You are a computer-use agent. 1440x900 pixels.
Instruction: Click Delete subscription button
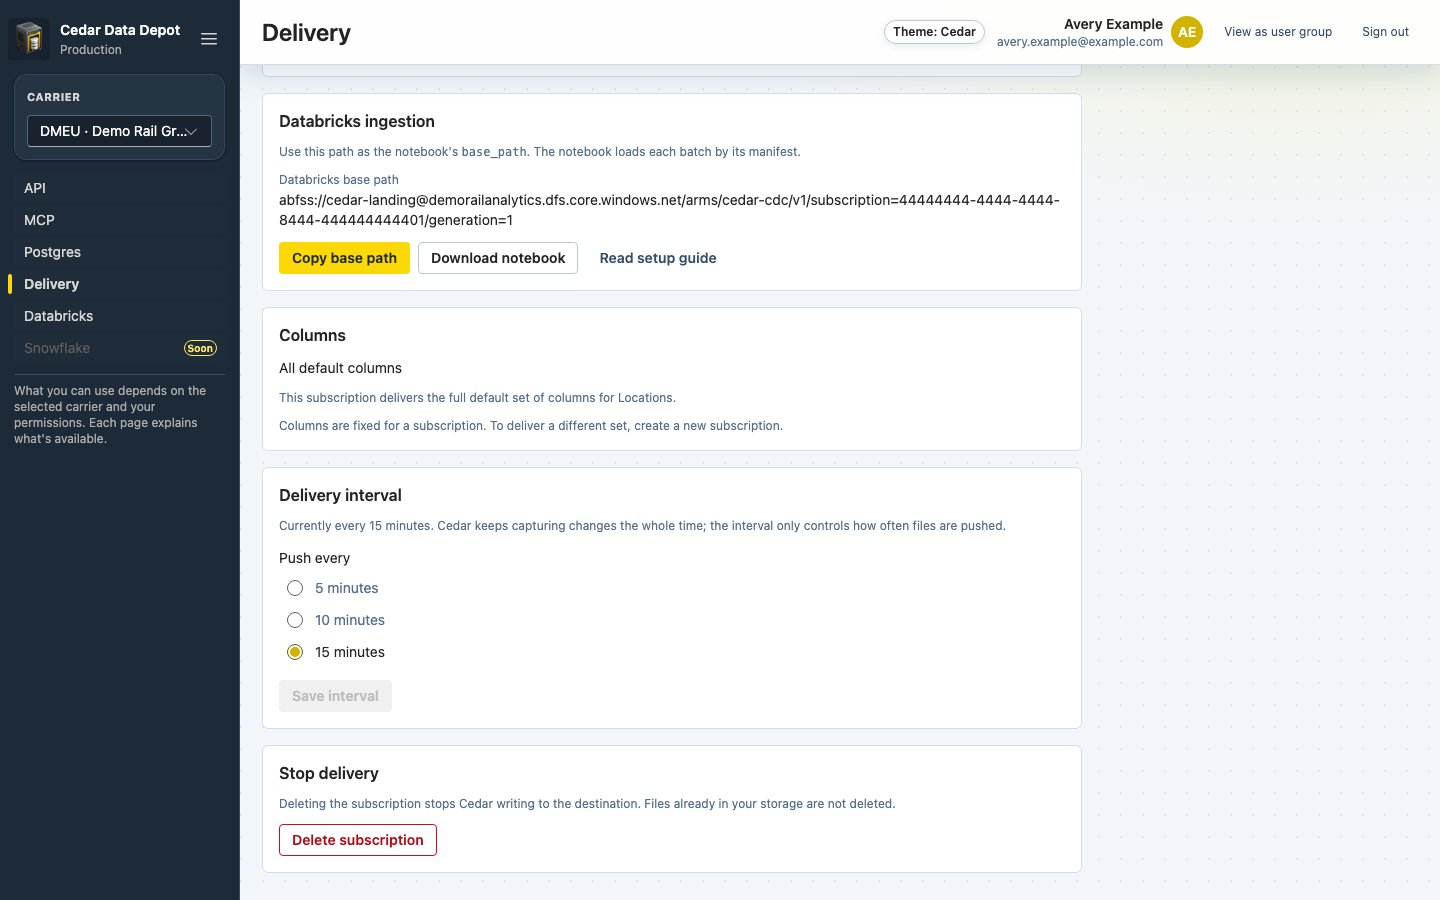(x=358, y=840)
